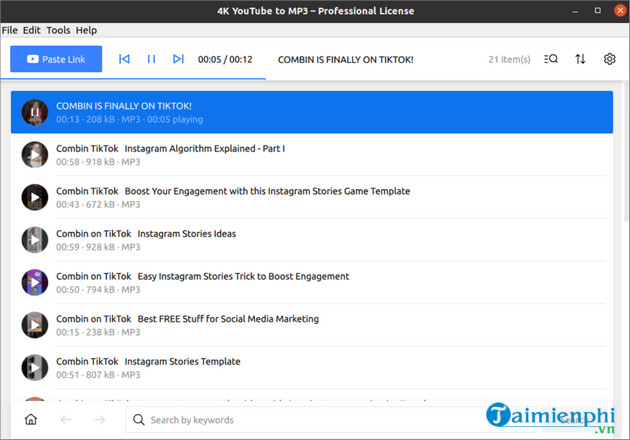Skip to next track

point(178,59)
